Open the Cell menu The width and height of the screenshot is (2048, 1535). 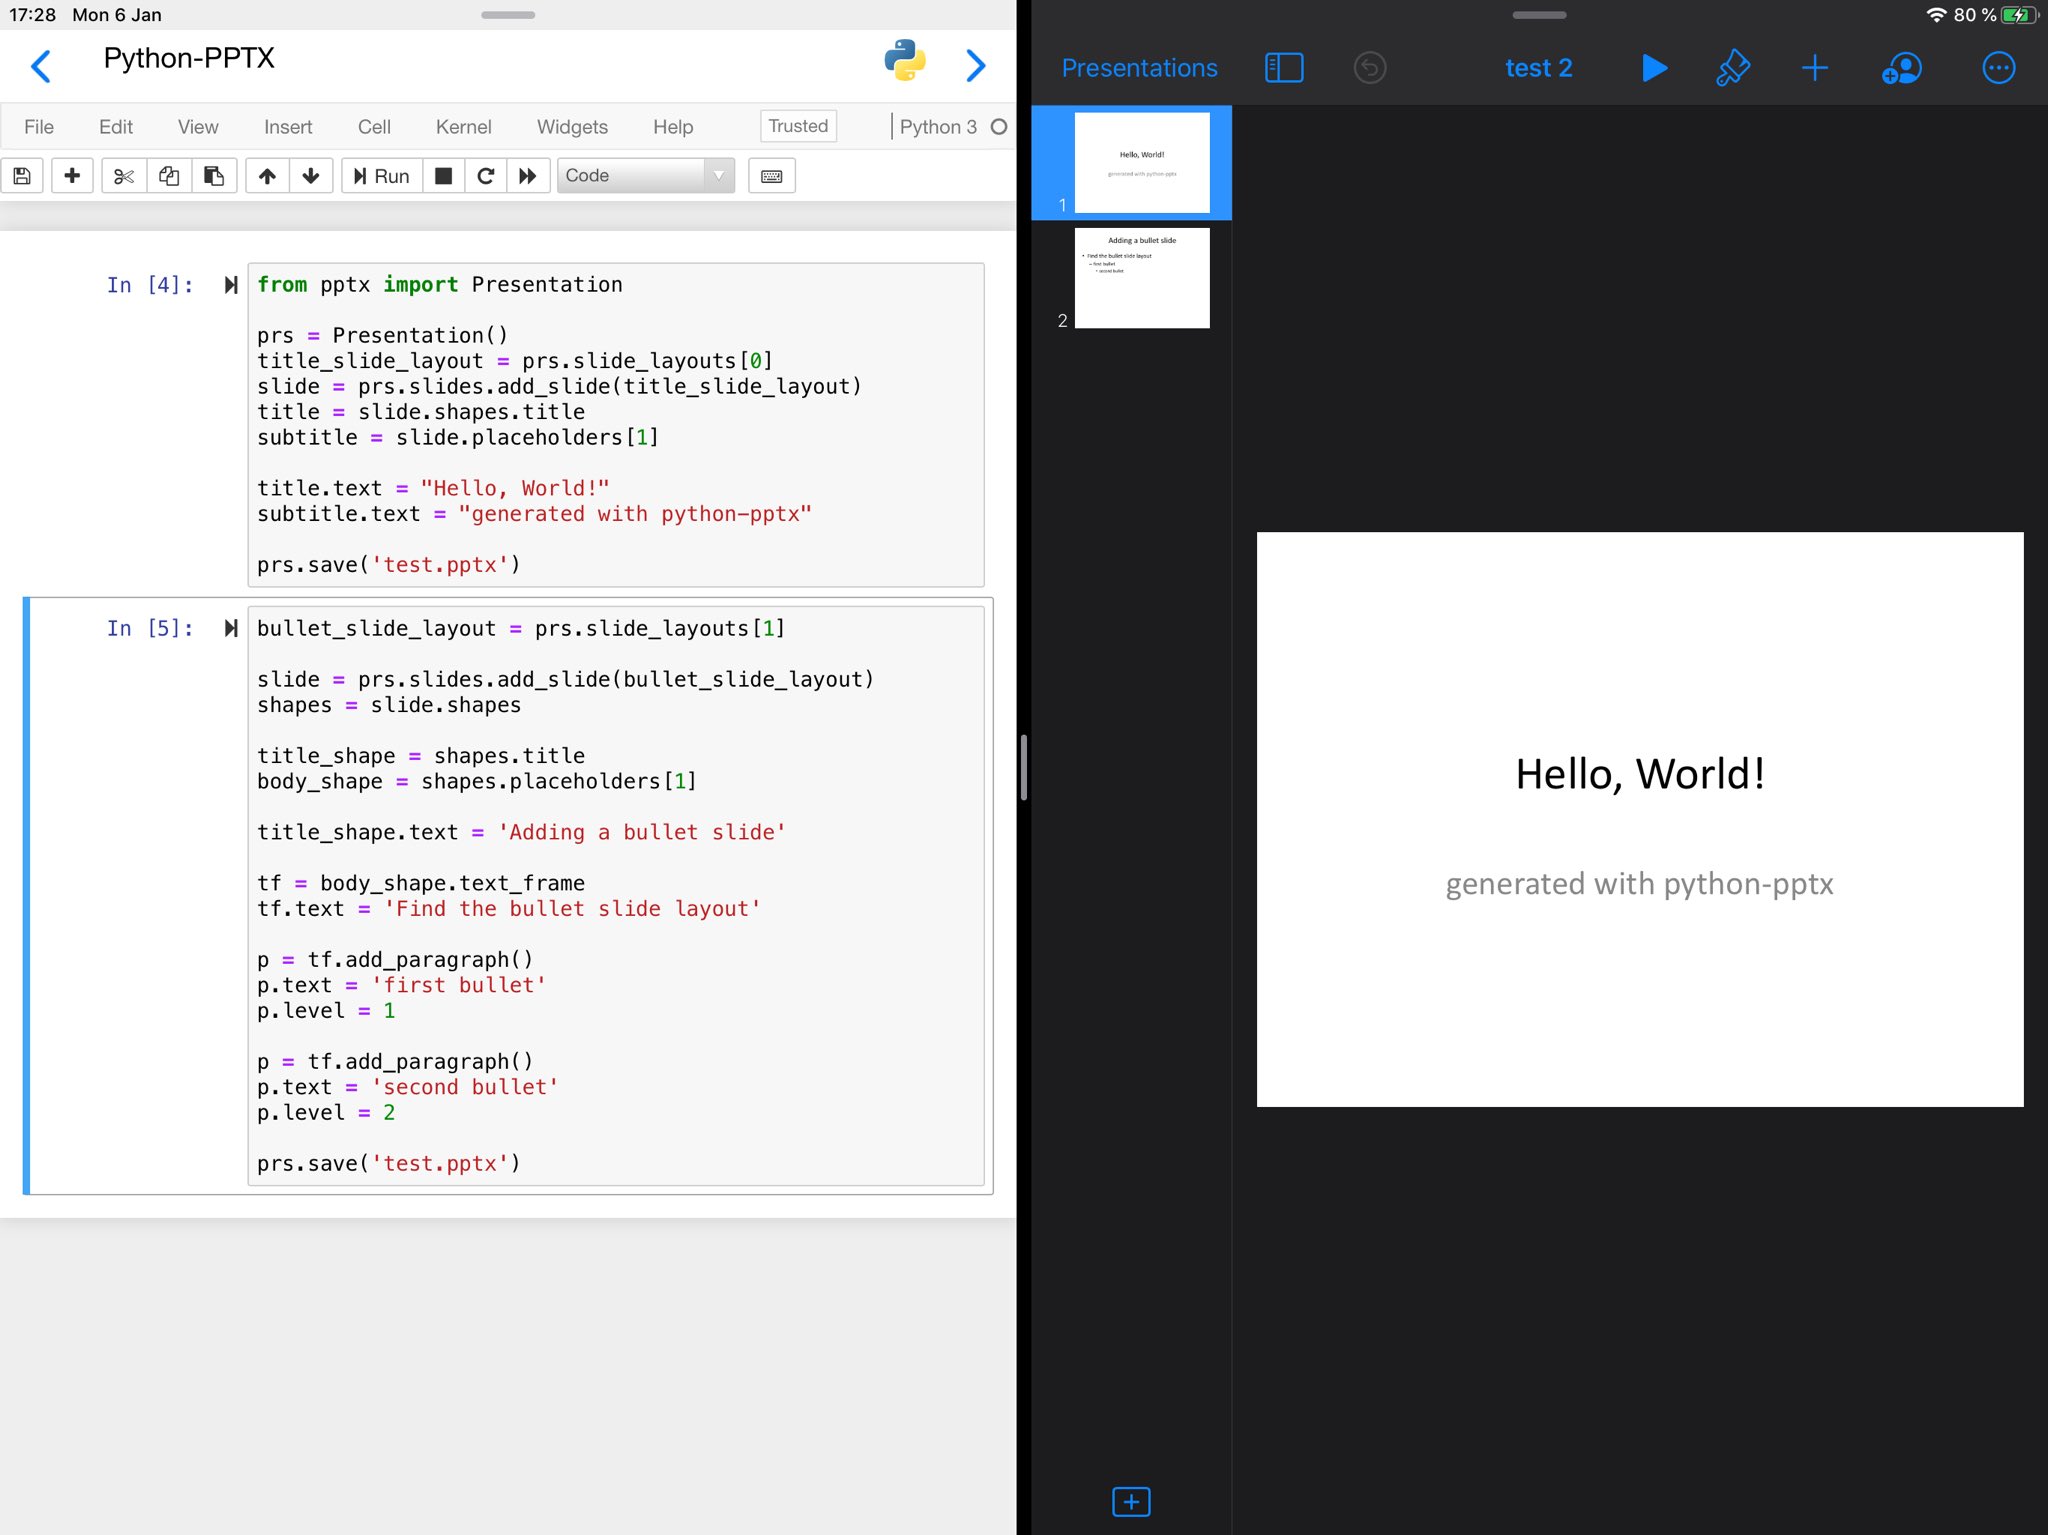click(x=374, y=127)
